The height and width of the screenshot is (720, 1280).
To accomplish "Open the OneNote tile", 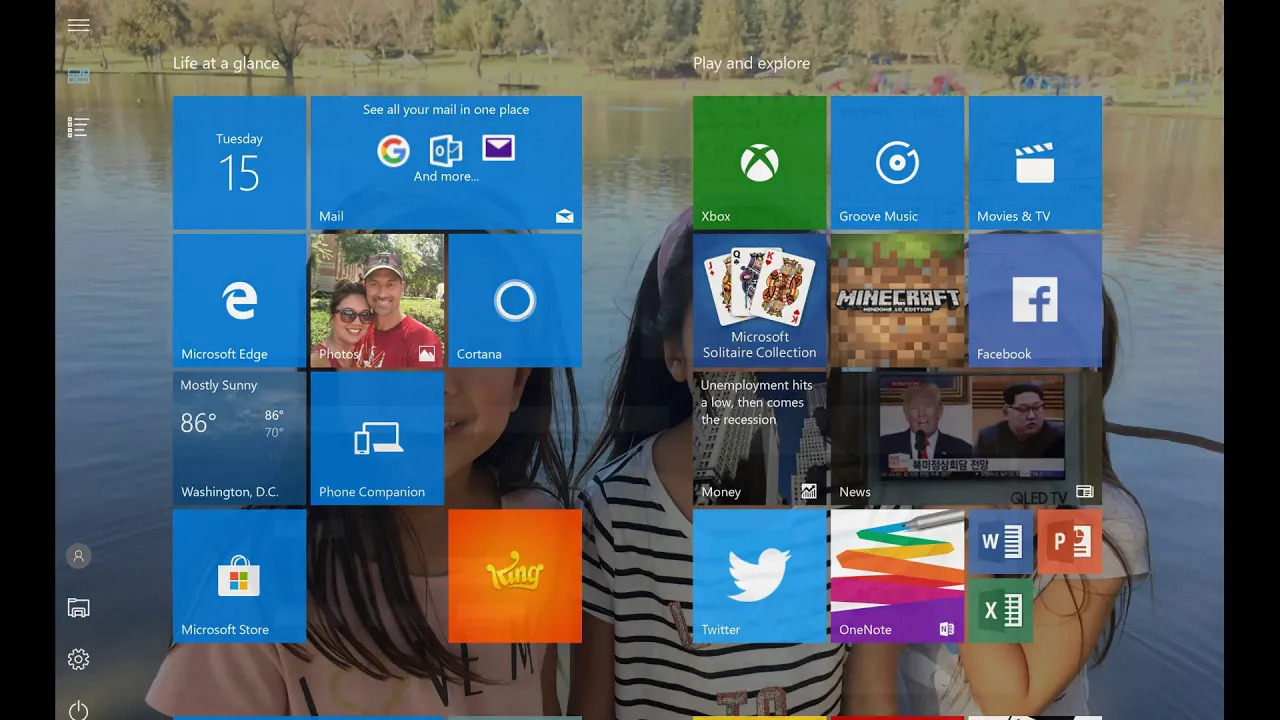I will tap(897, 576).
